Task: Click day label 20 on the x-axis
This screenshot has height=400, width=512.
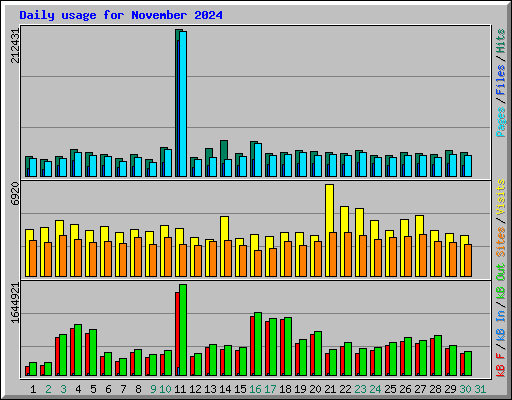Action: [x=315, y=389]
